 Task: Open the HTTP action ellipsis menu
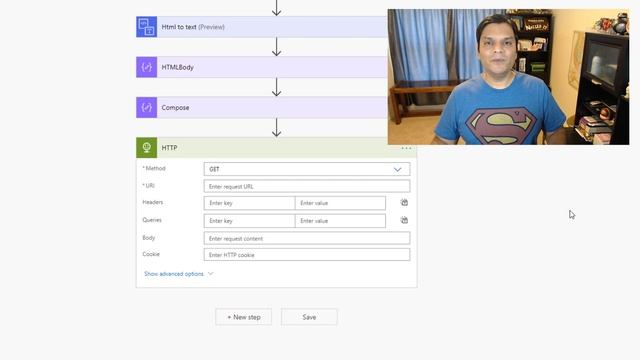click(406, 148)
